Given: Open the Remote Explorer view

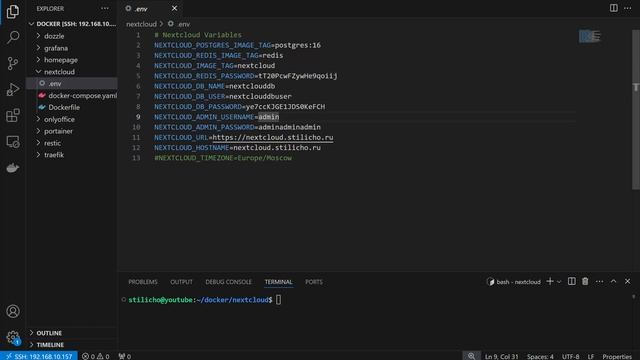Looking at the screenshot, I should 13,142.
